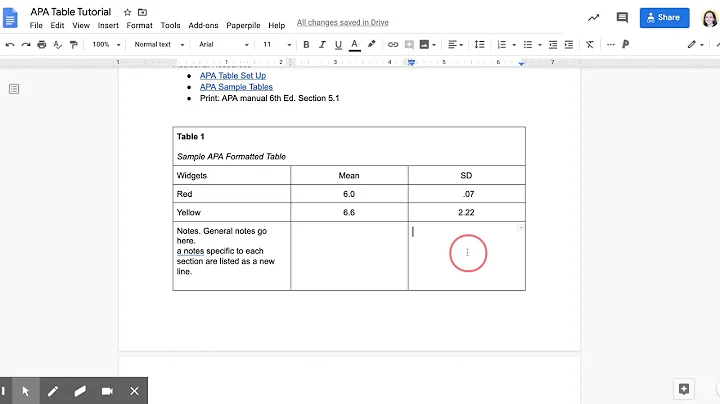This screenshot has height=404, width=720.
Task: Open the Help menu
Action: click(x=276, y=25)
